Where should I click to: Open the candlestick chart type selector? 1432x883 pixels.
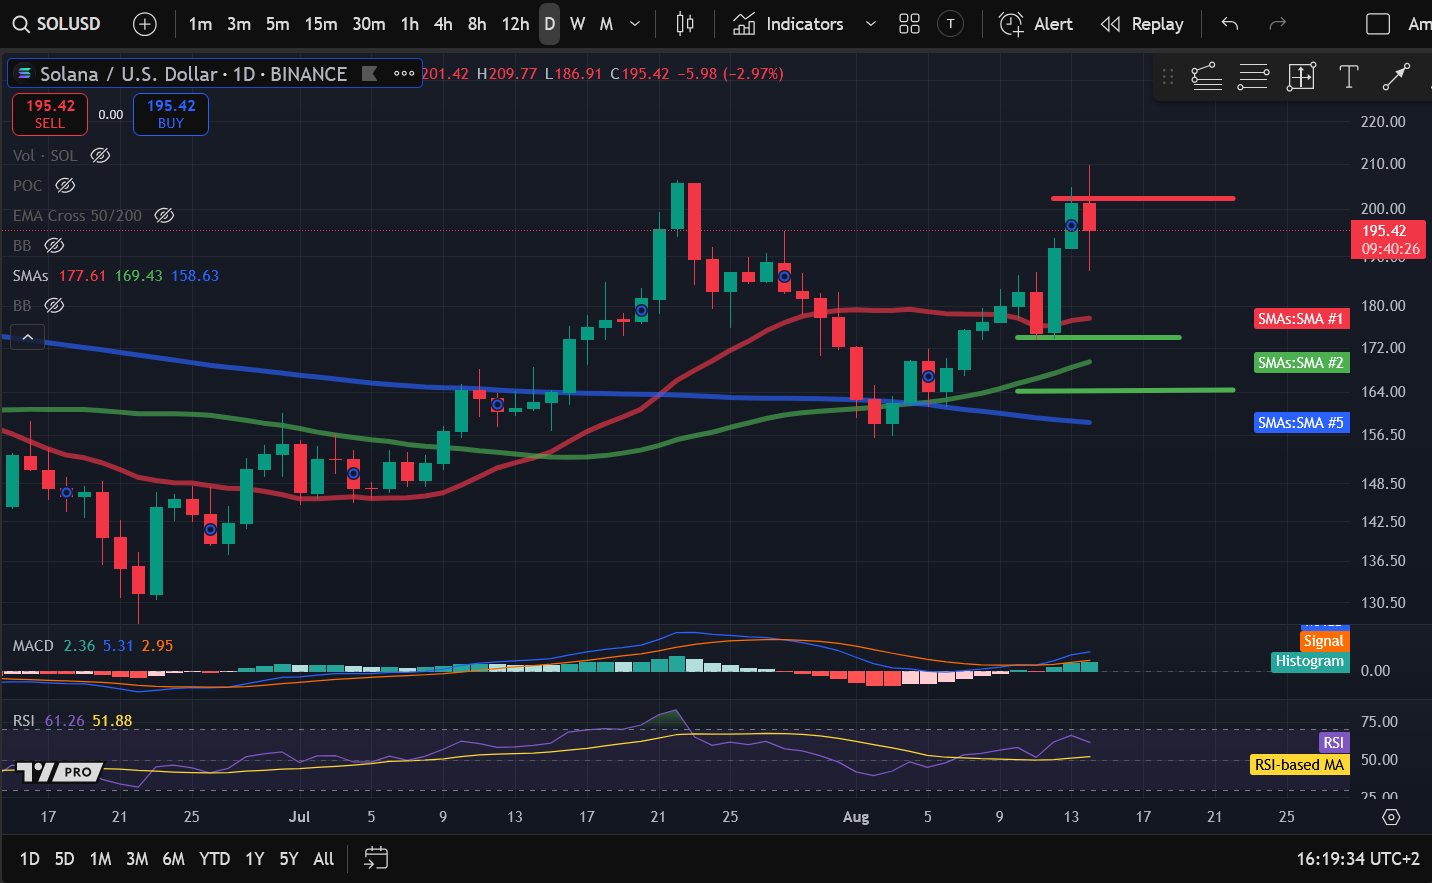pos(685,24)
